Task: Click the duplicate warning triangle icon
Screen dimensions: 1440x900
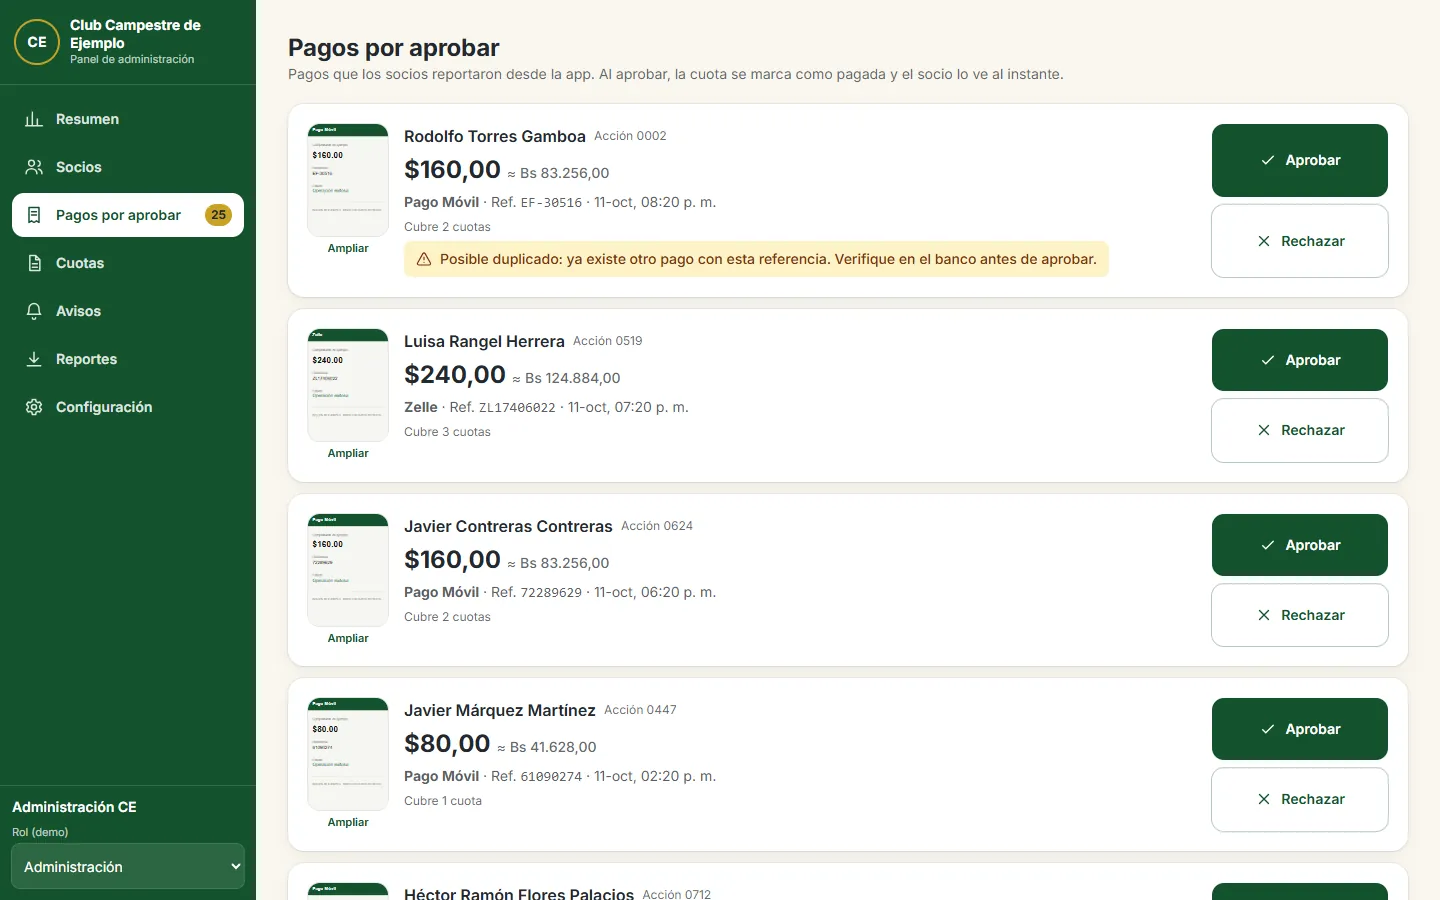Action: [x=424, y=259]
